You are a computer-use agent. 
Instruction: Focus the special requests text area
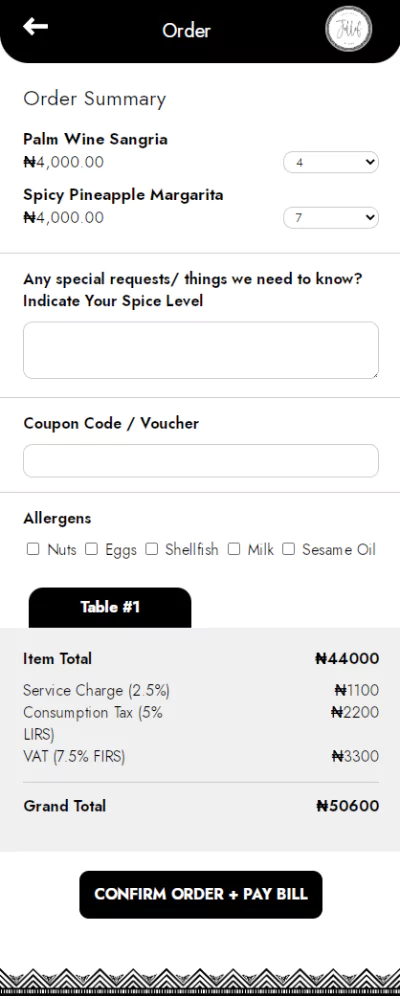pos(201,350)
